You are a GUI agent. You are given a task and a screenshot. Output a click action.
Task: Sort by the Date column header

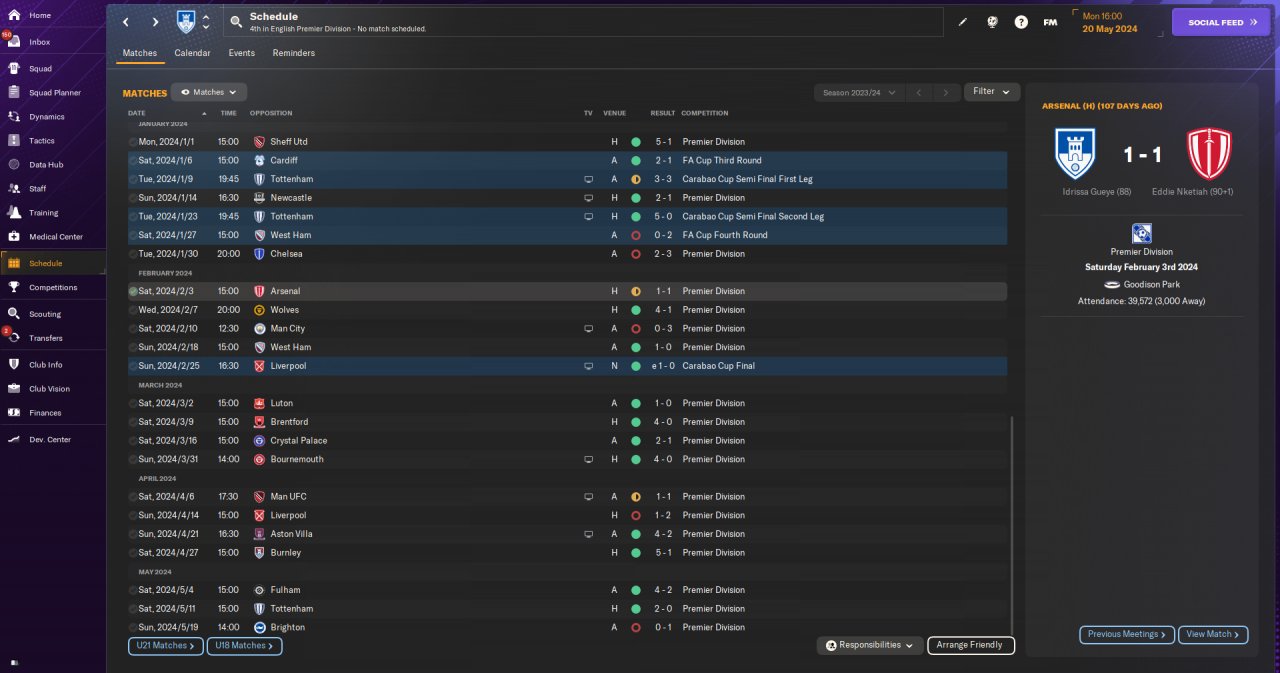137,113
